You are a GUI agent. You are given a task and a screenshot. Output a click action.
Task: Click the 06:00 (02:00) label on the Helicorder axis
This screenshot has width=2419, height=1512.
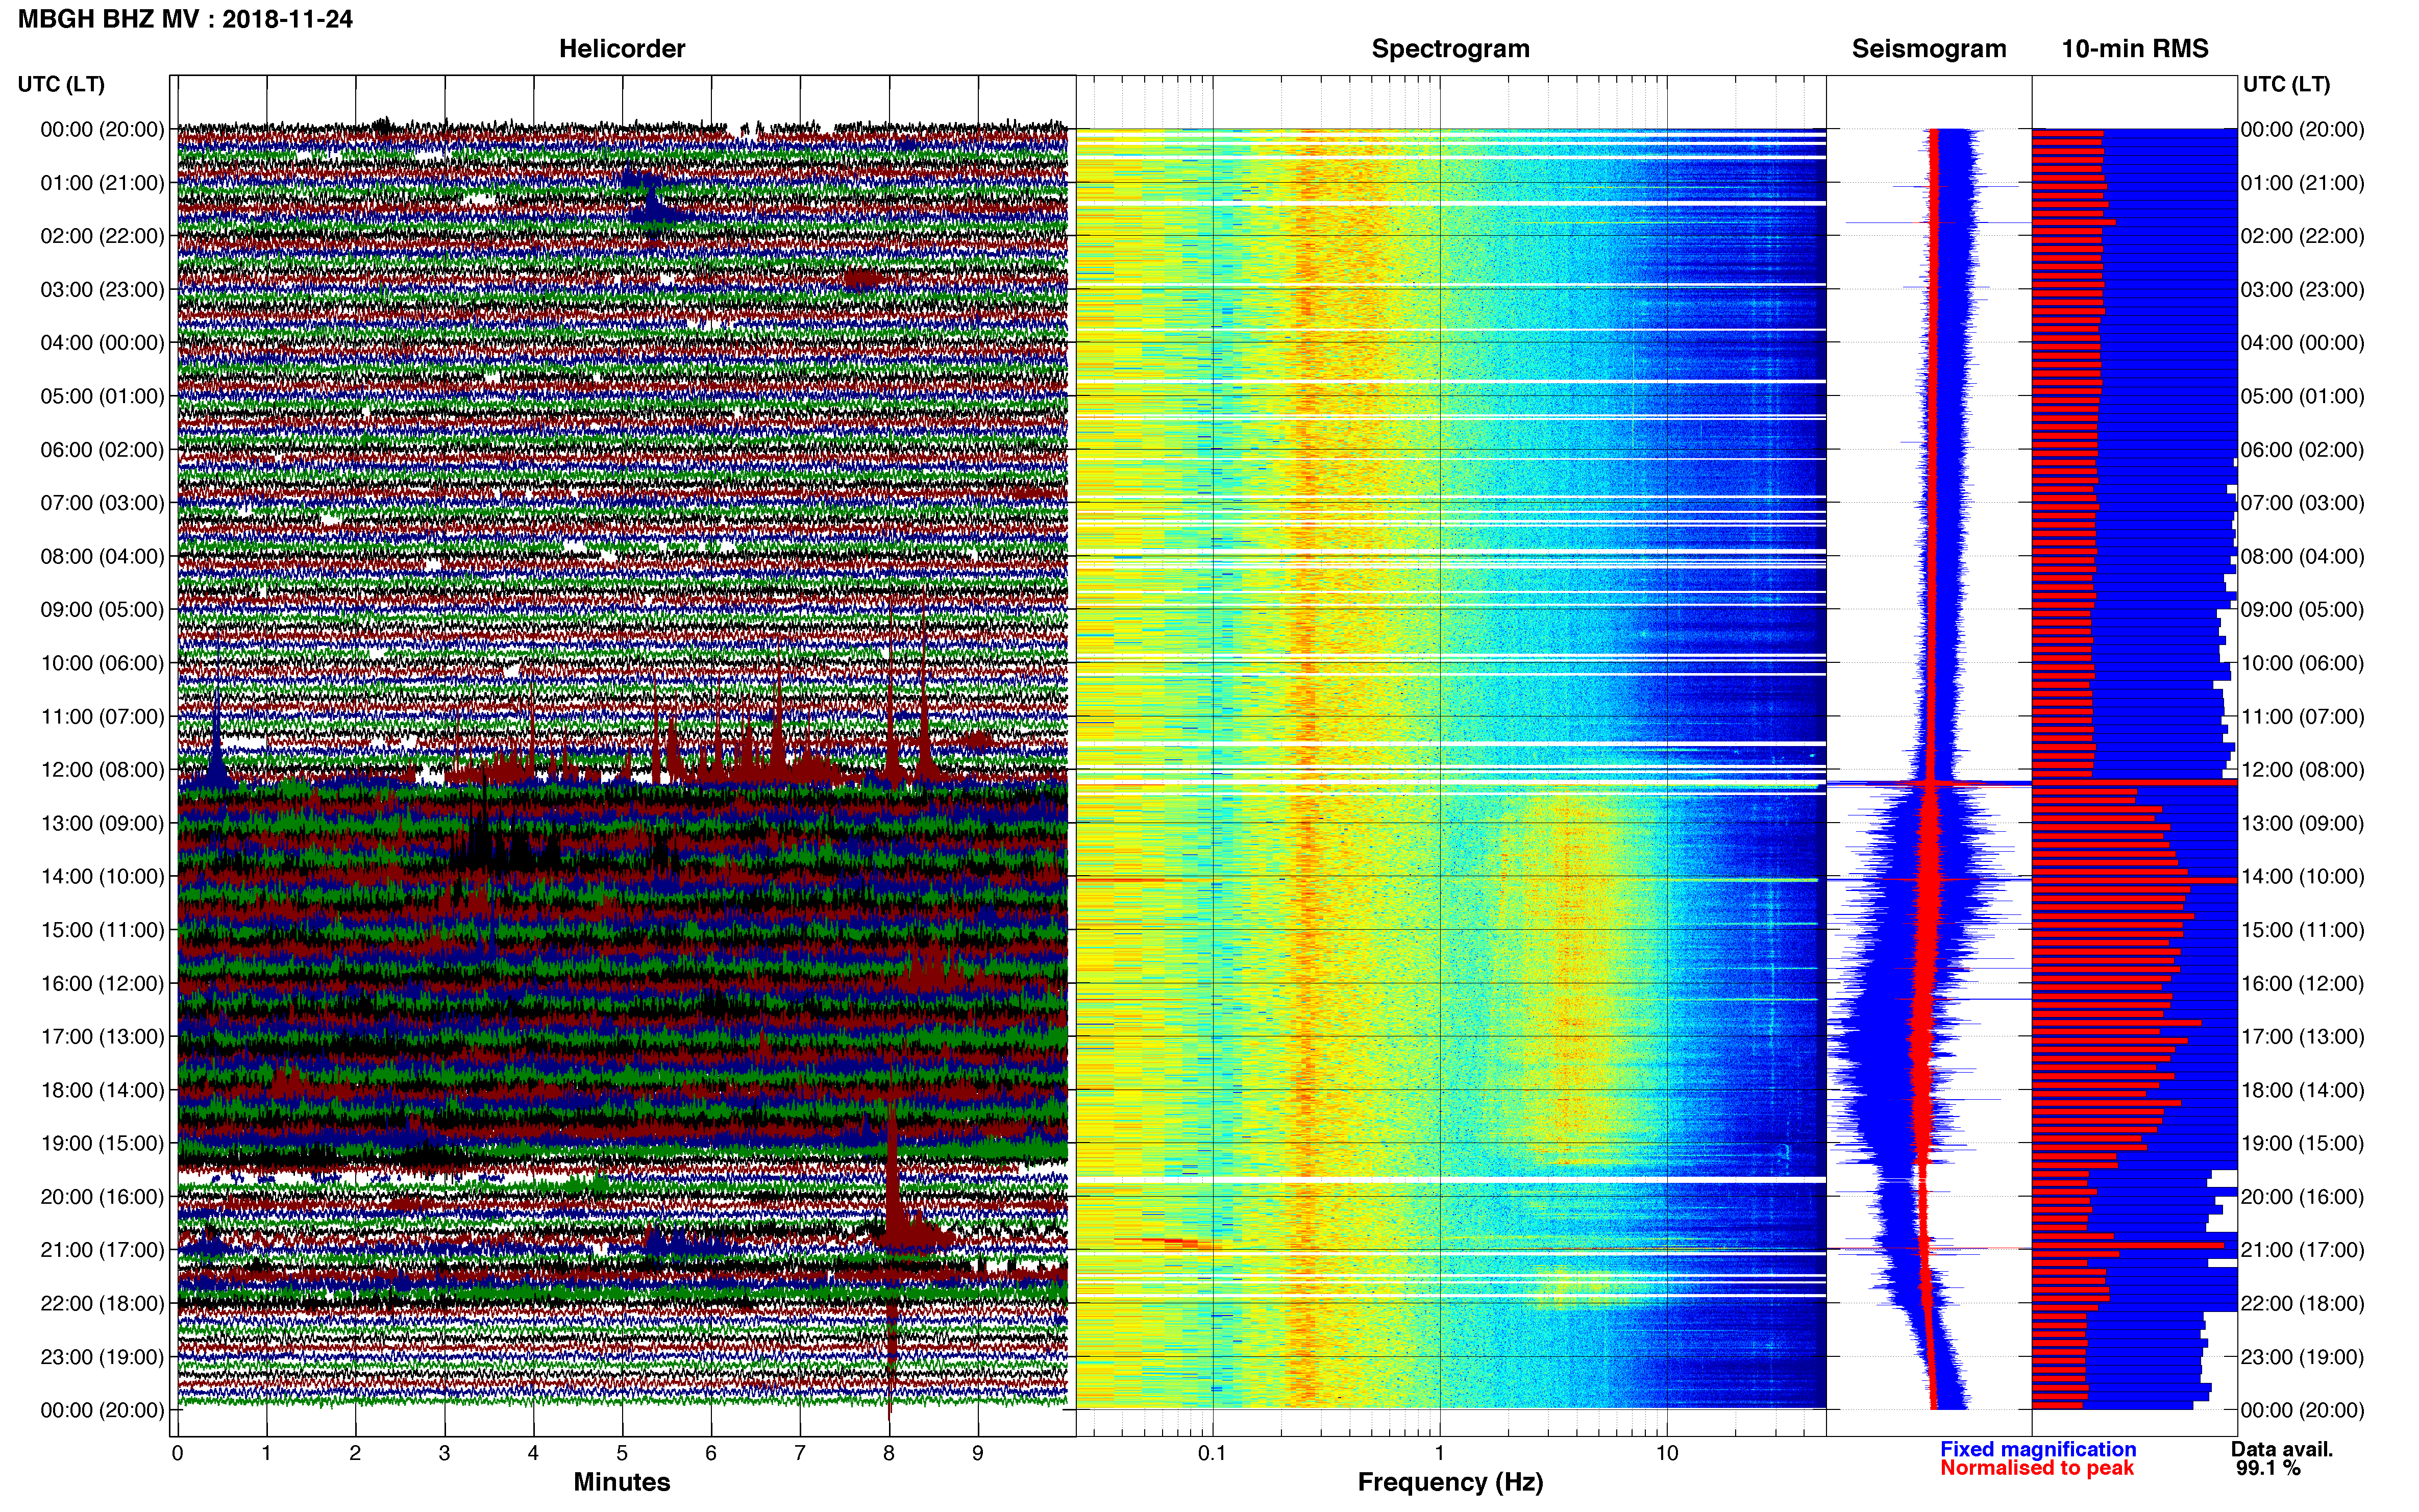click(102, 449)
